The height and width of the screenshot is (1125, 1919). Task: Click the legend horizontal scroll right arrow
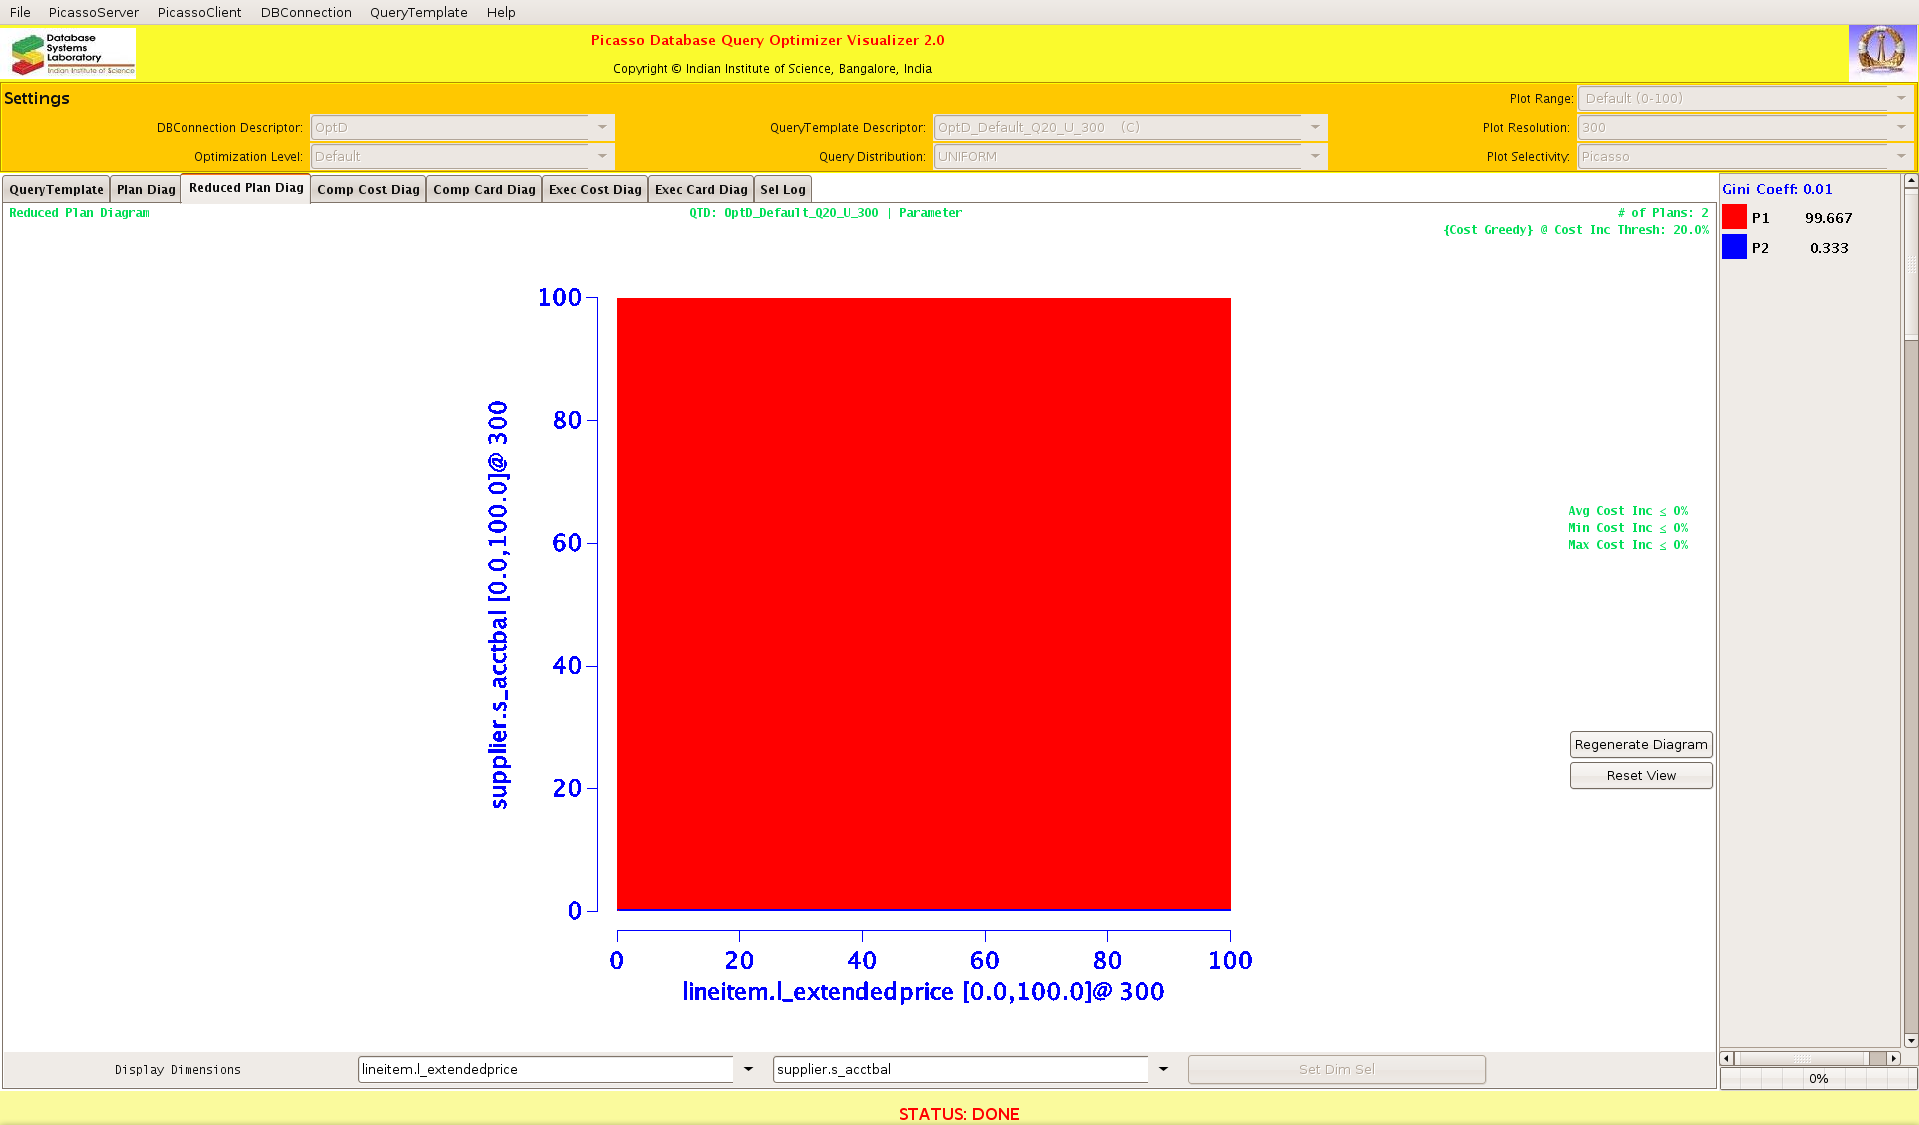coord(1893,1058)
